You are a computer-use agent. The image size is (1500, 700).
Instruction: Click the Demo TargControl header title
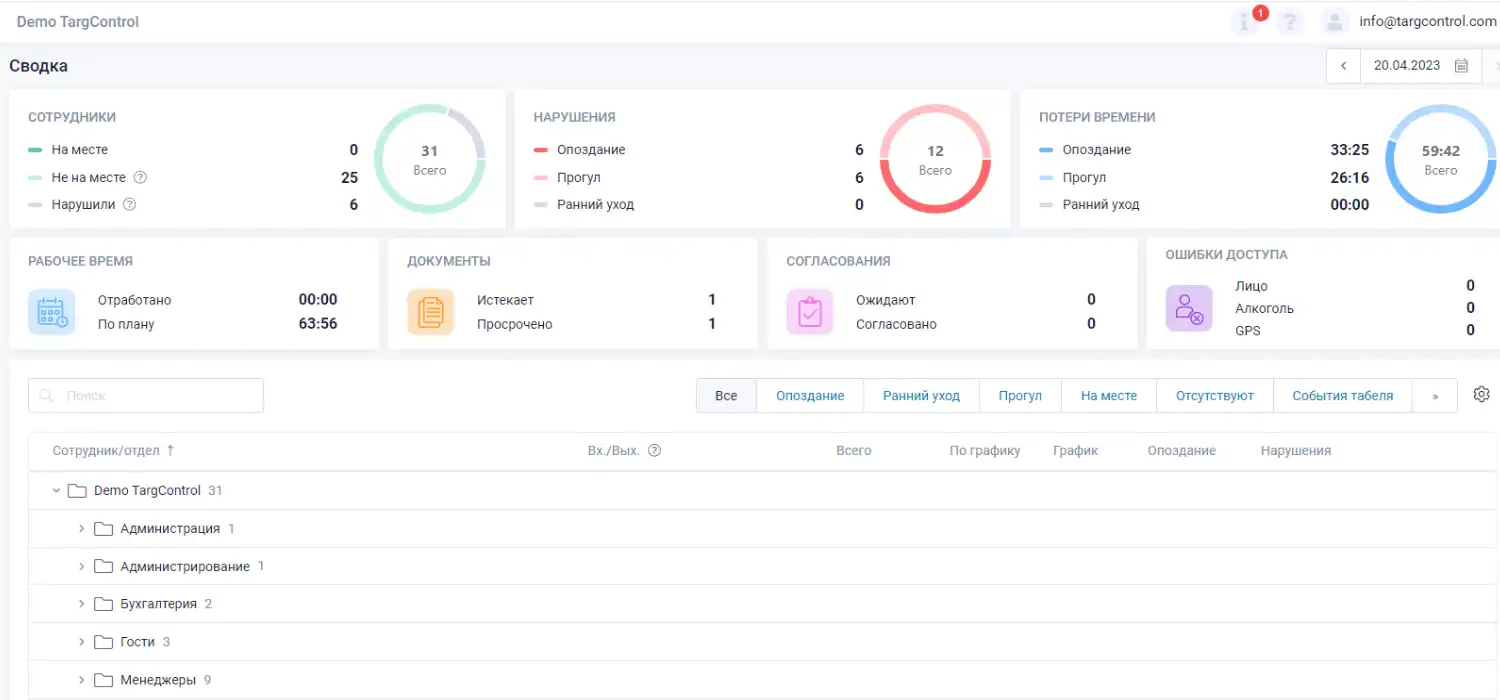(78, 21)
